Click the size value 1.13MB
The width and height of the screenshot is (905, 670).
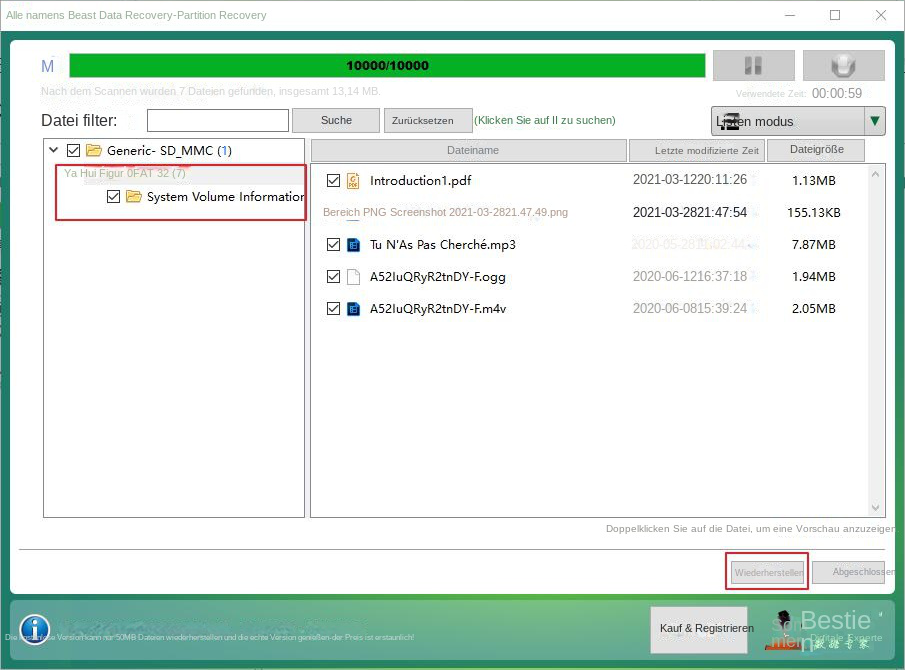click(x=813, y=181)
